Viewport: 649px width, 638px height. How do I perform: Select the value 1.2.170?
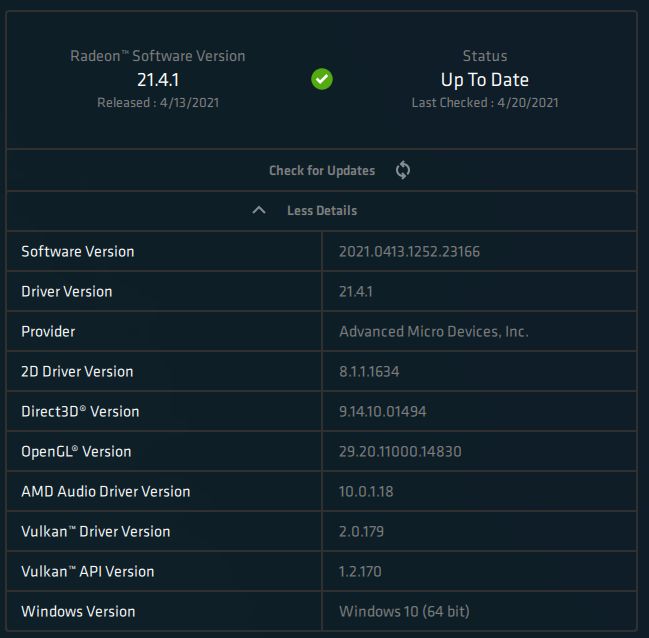coord(360,571)
